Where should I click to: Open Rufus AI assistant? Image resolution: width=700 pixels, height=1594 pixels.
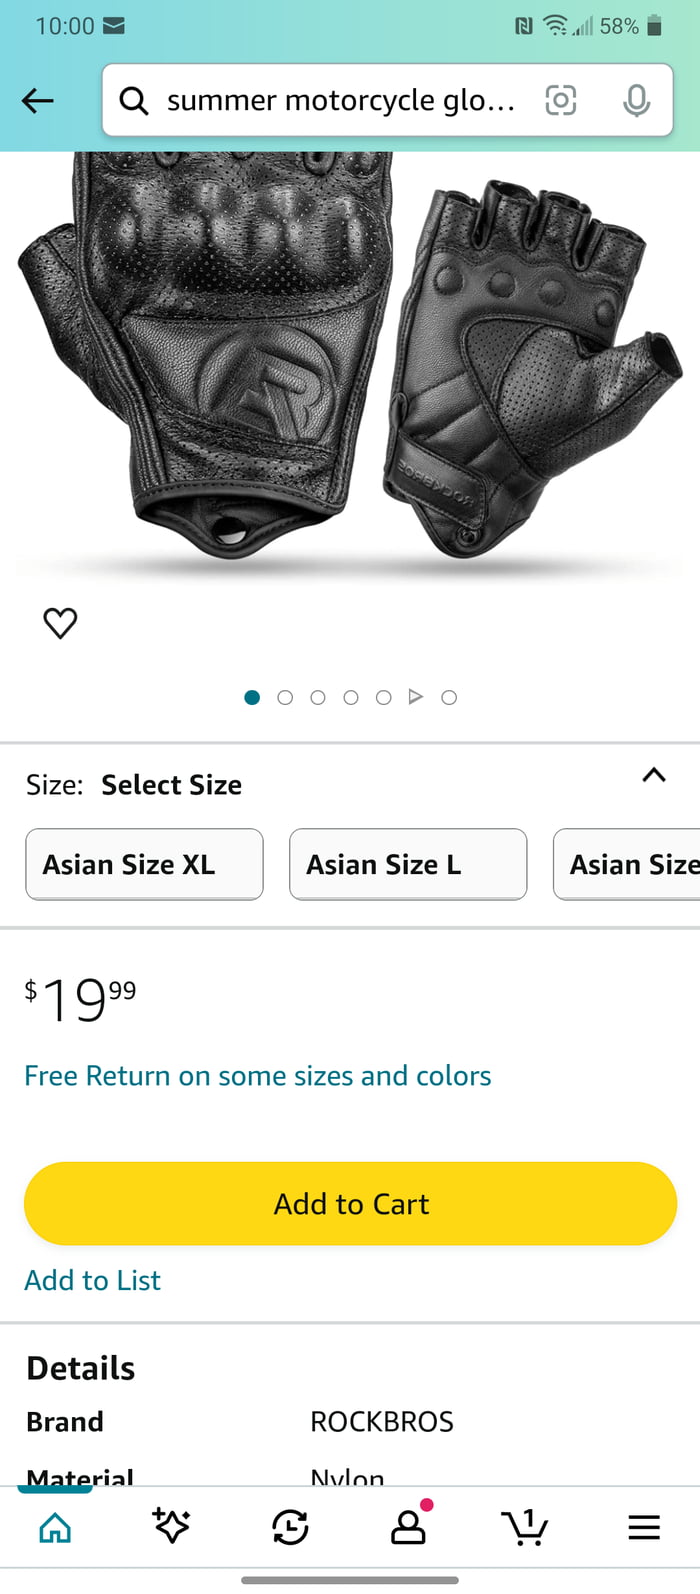coord(172,1527)
